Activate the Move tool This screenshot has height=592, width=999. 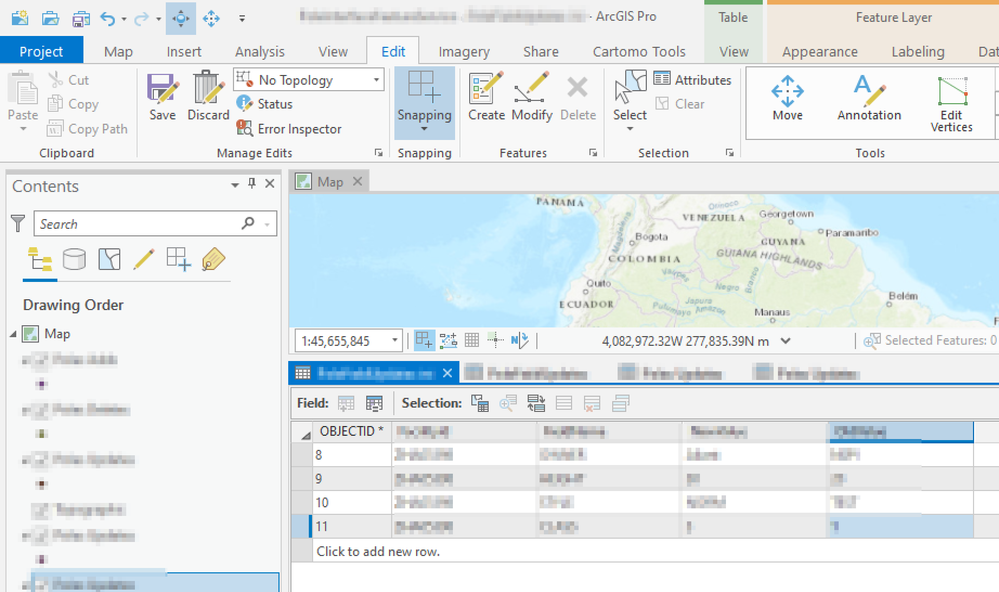[x=787, y=98]
